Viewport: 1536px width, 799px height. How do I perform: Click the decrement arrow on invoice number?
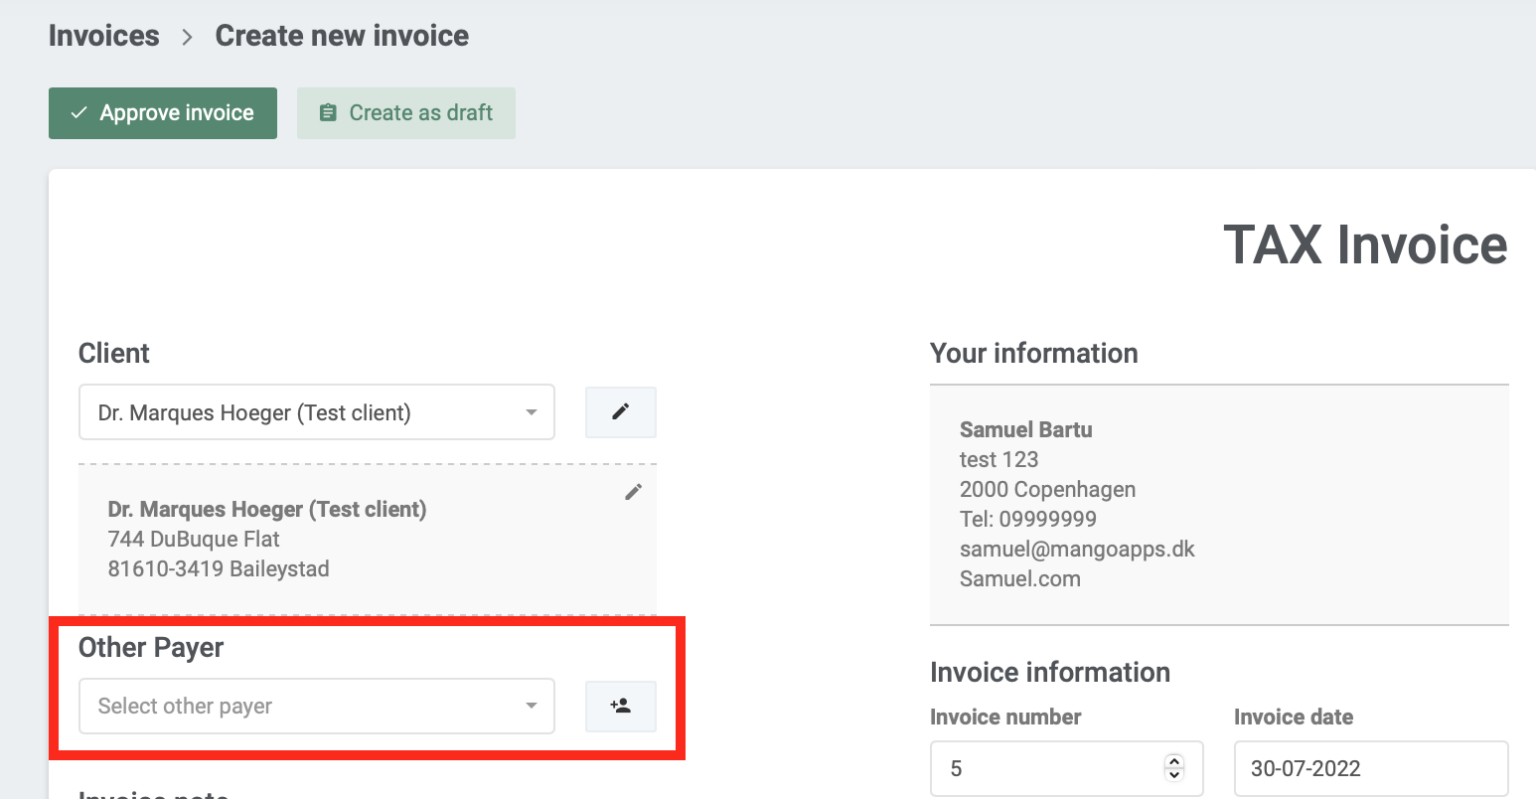pyautogui.click(x=1172, y=774)
